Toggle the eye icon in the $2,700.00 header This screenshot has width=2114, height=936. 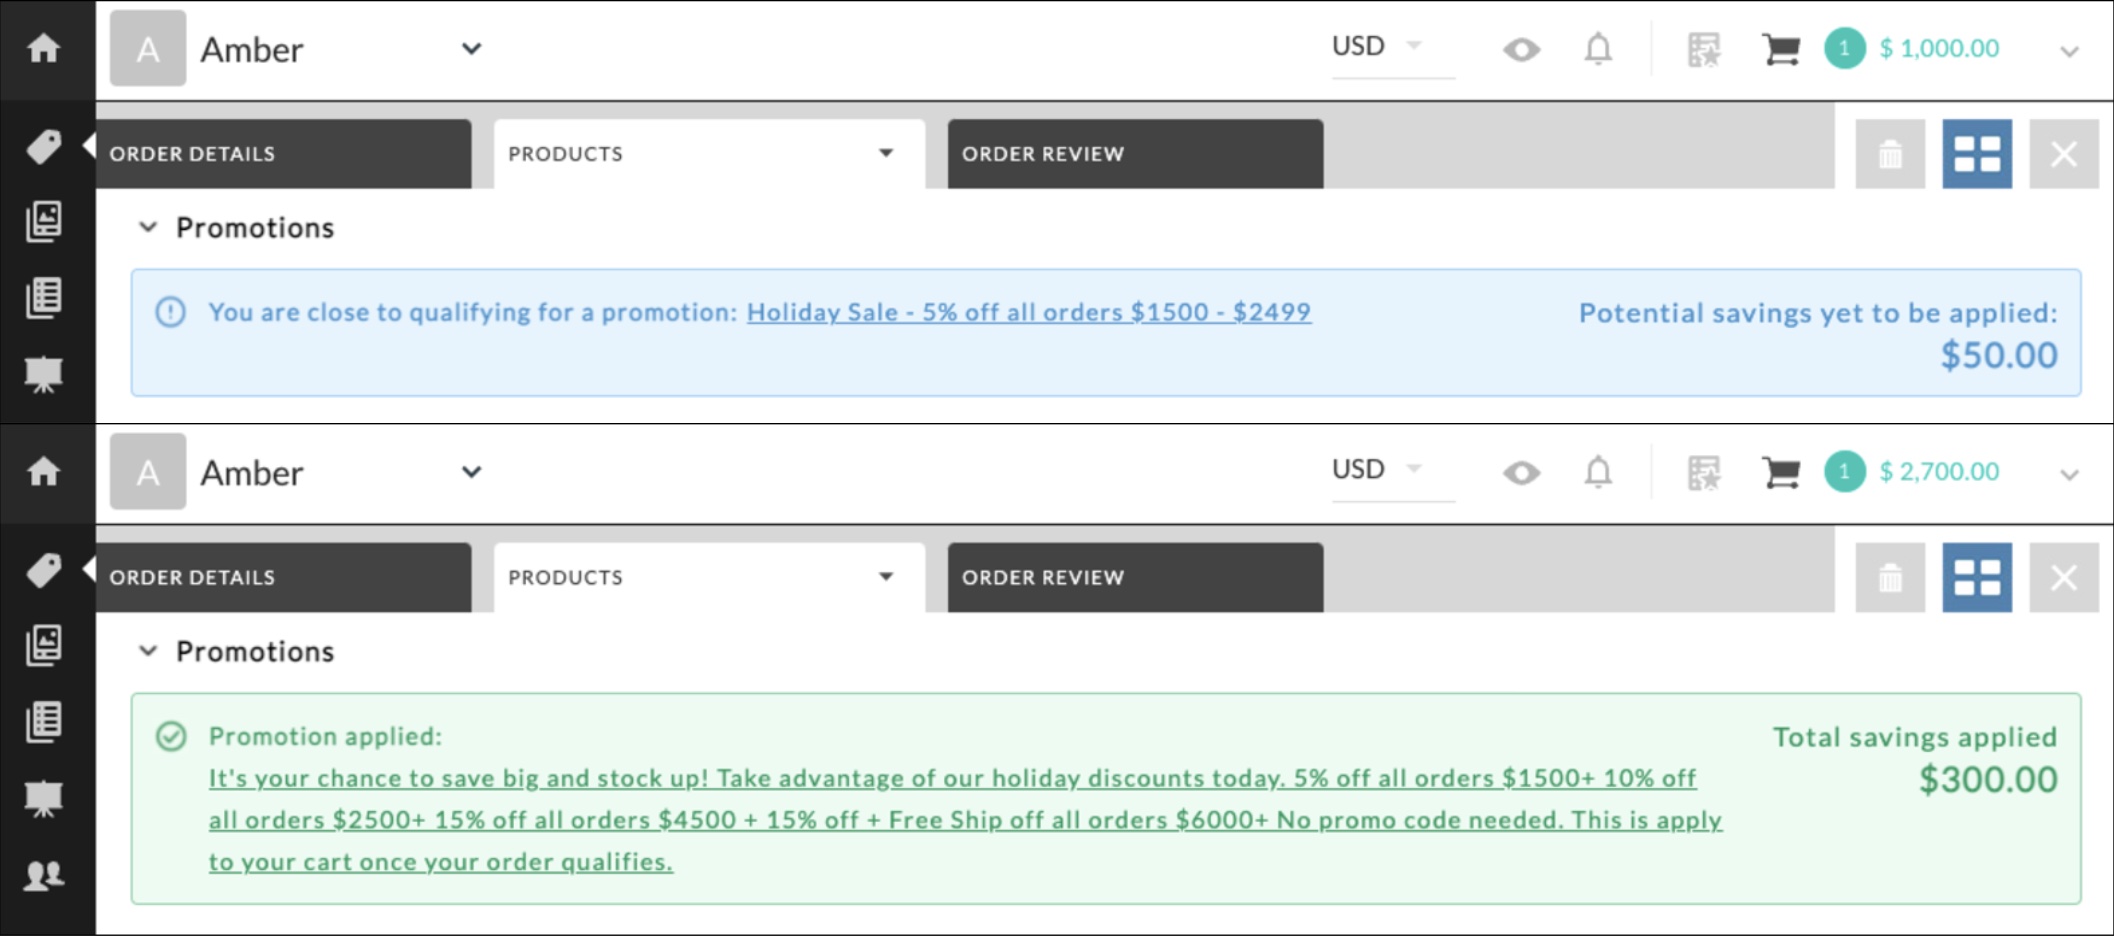(1521, 472)
